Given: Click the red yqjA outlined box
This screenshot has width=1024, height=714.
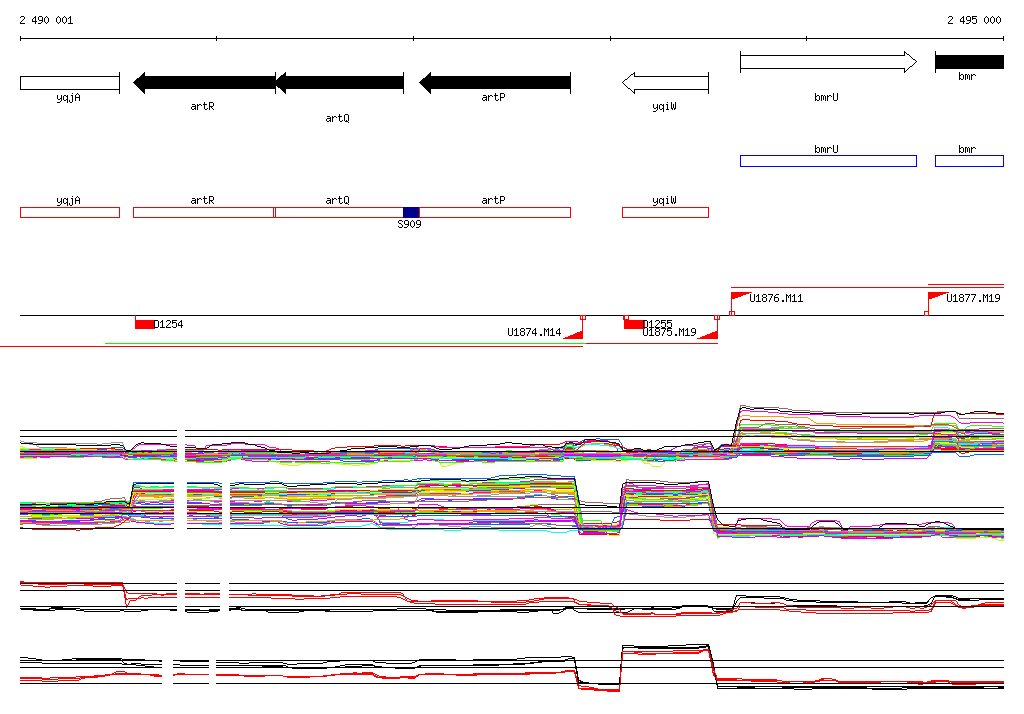Looking at the screenshot, I should click(70, 212).
